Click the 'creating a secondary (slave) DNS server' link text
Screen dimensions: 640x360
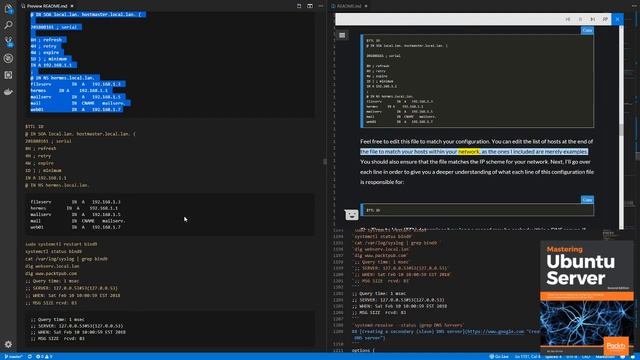coord(411,331)
